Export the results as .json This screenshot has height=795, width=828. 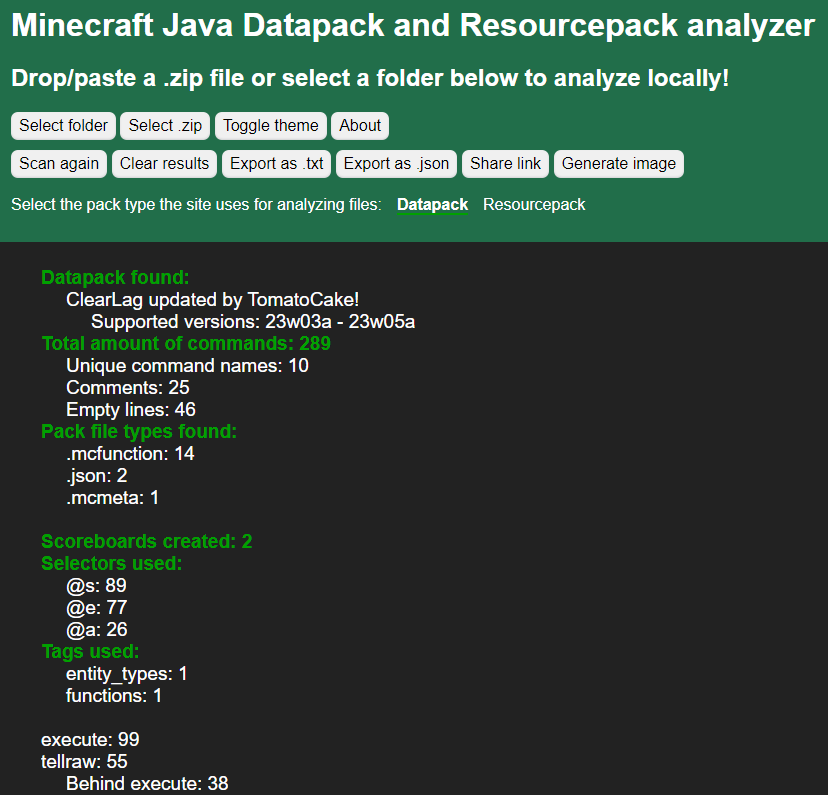[396, 163]
